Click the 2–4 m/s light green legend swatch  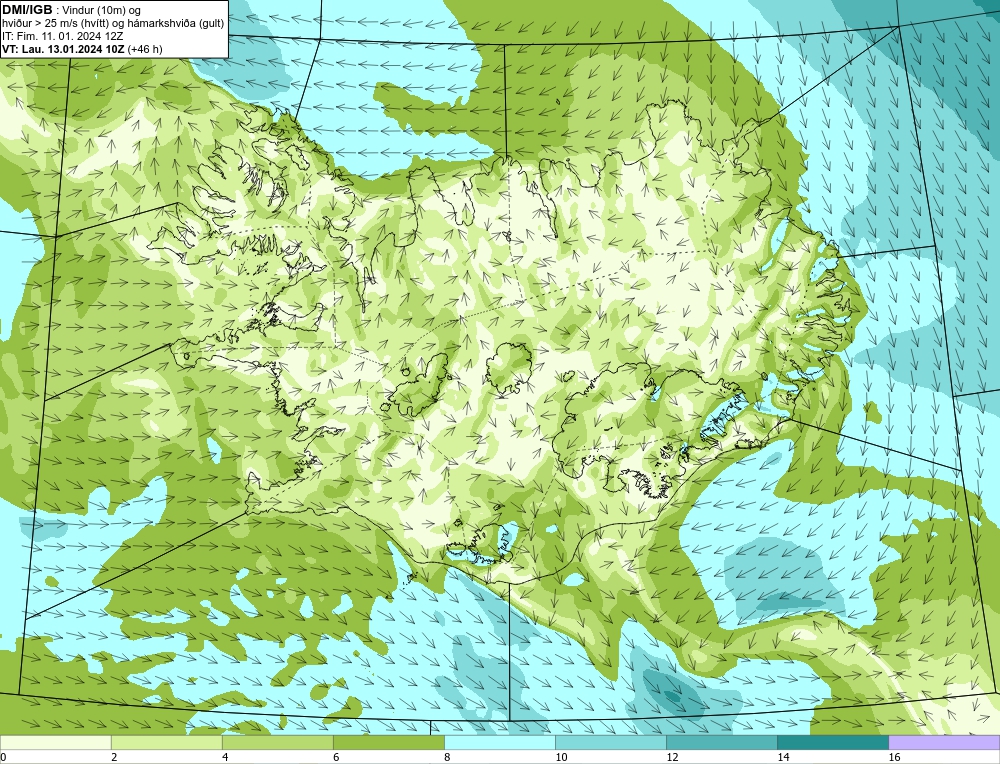(166, 742)
